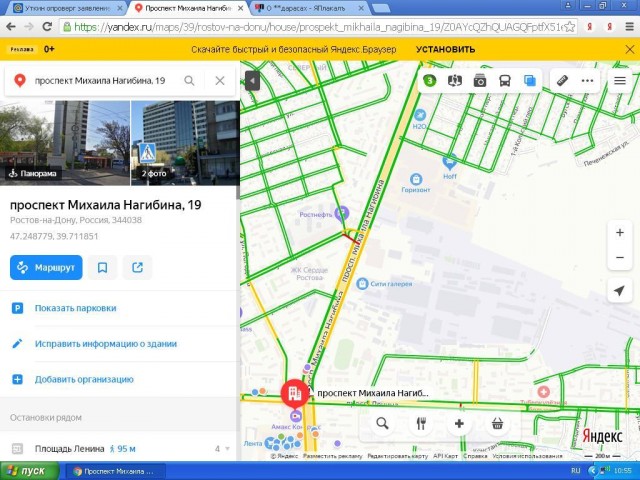Open the Панорама thumbnail
The width and height of the screenshot is (640, 480).
(x=65, y=143)
